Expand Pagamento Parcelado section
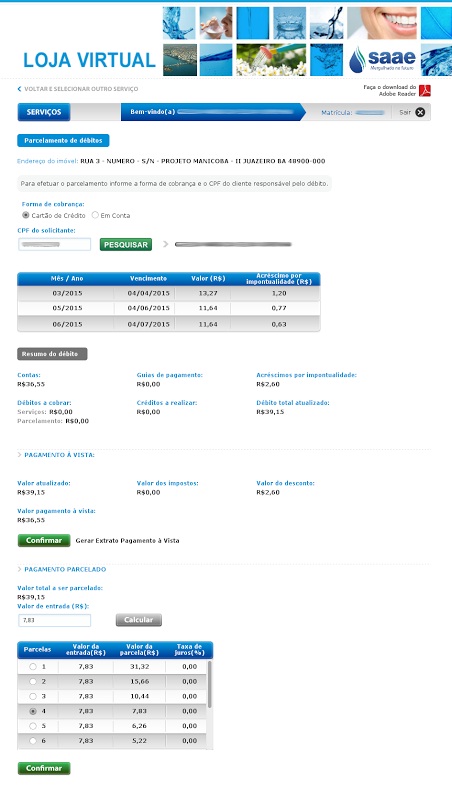Viewport: 452px width, 796px height. 61,569
